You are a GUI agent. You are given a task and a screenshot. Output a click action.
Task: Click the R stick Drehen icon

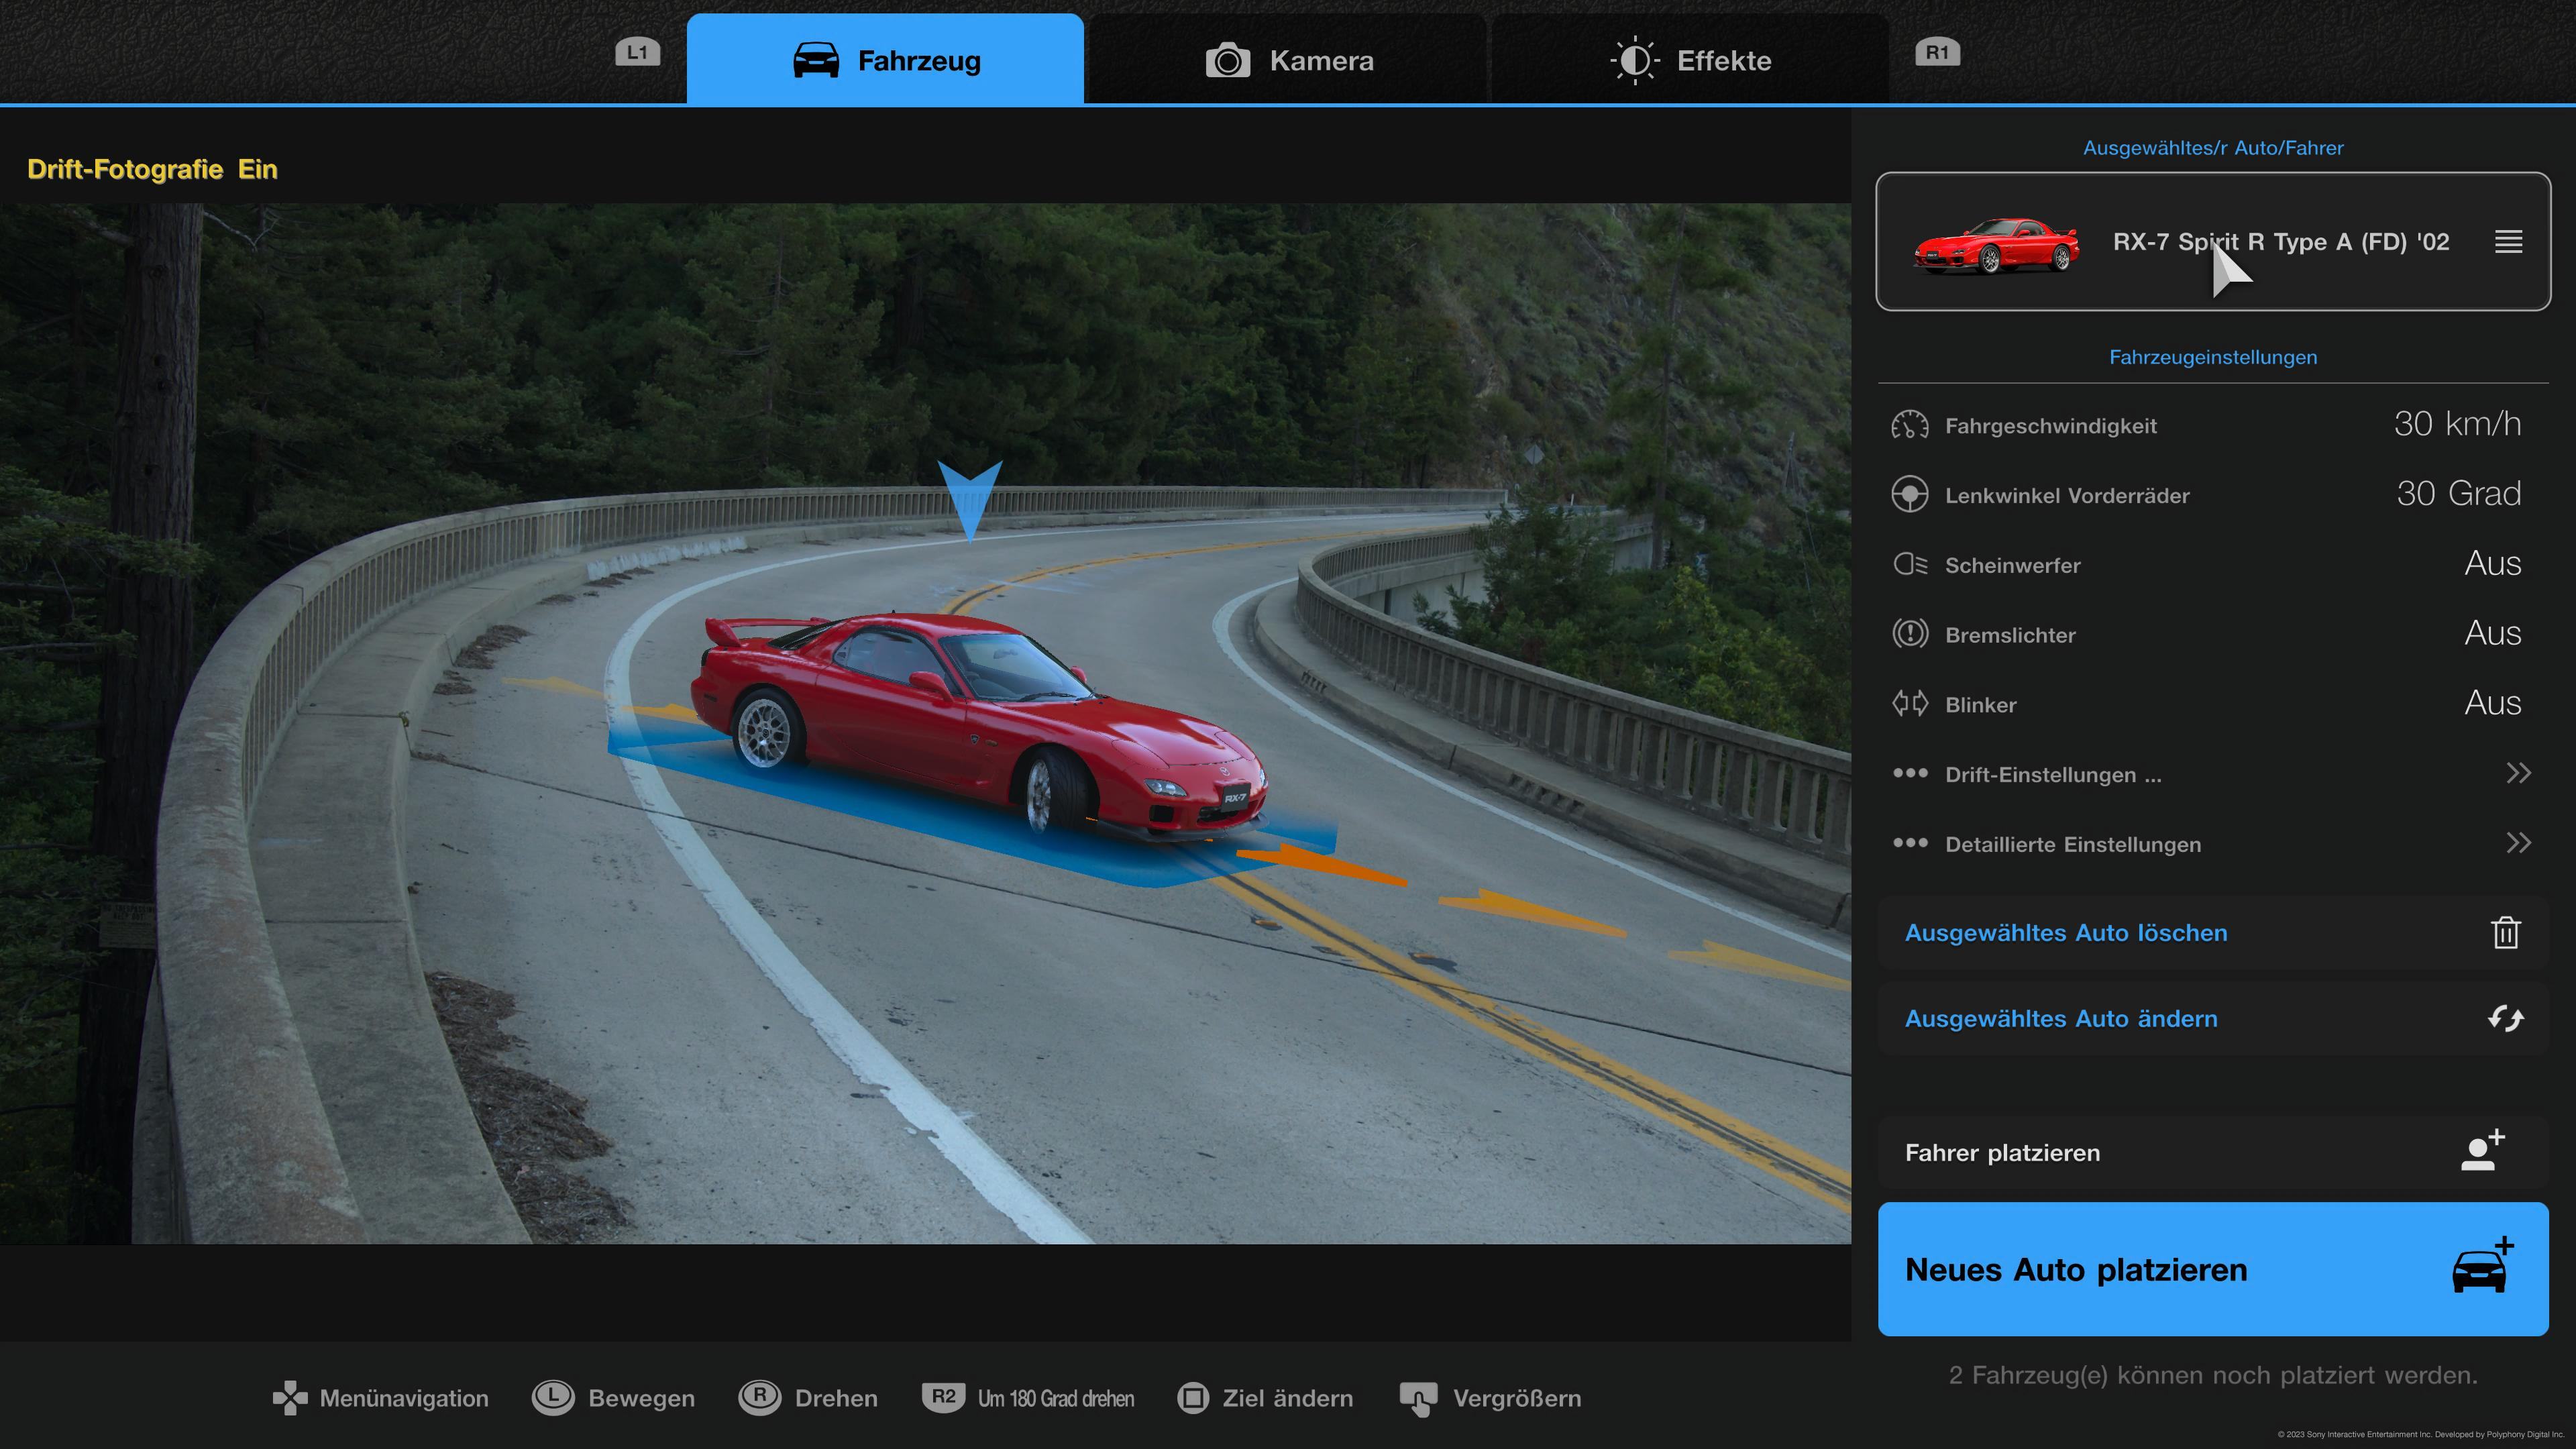tap(760, 1397)
